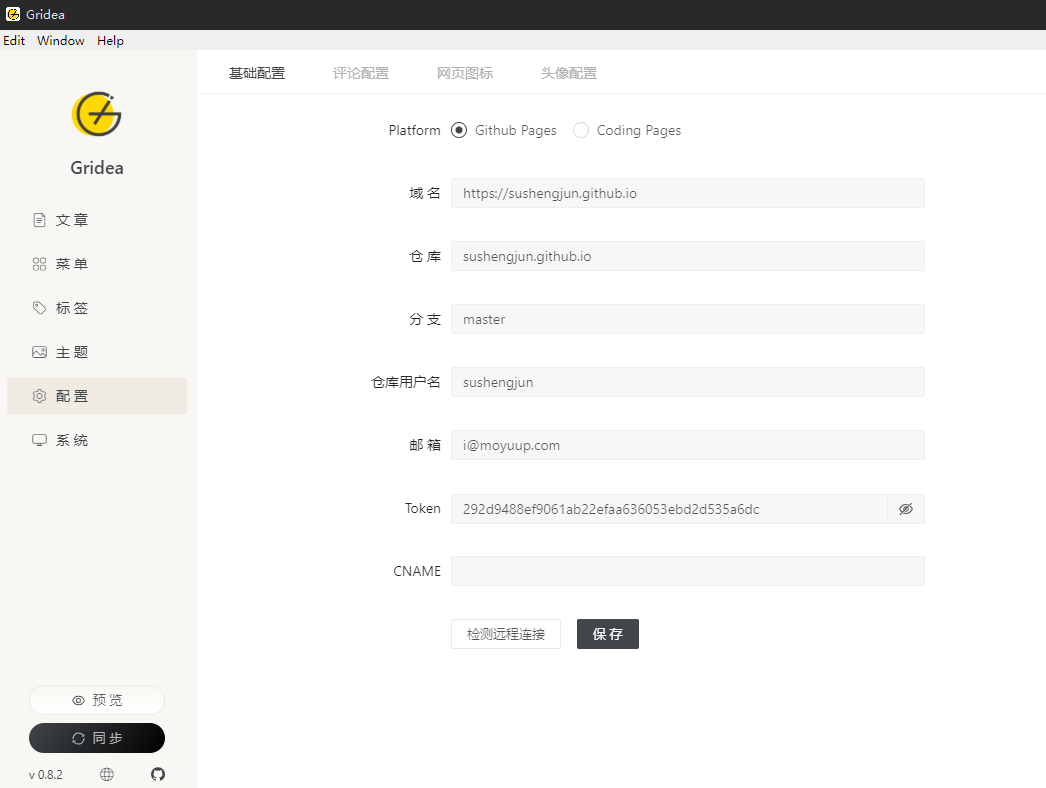This screenshot has height=788, width=1046.
Task: Select the Github Pages platform
Action: pos(458,130)
